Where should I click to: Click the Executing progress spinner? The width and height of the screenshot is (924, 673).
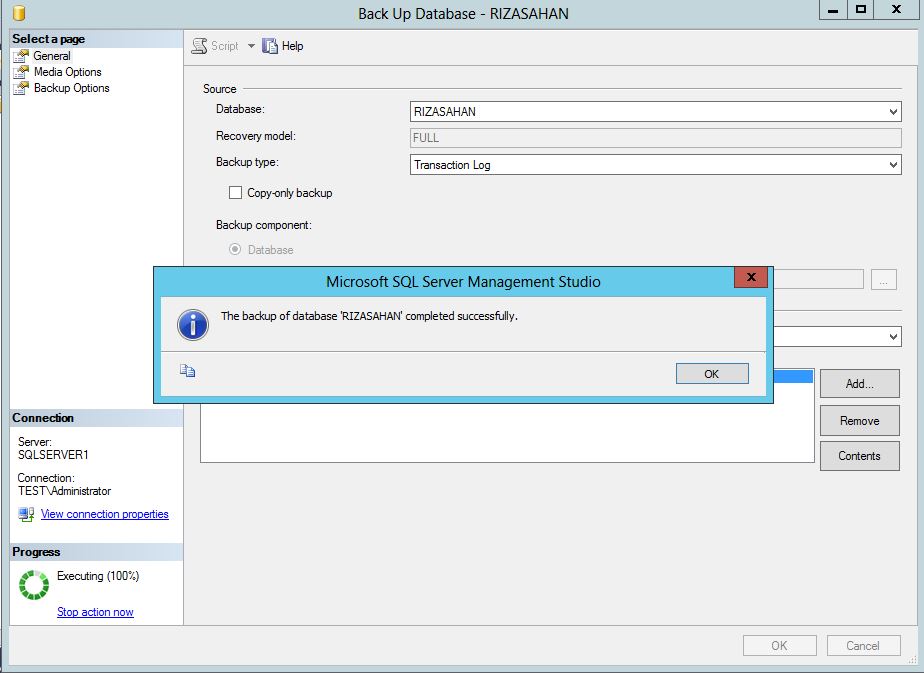(x=34, y=585)
